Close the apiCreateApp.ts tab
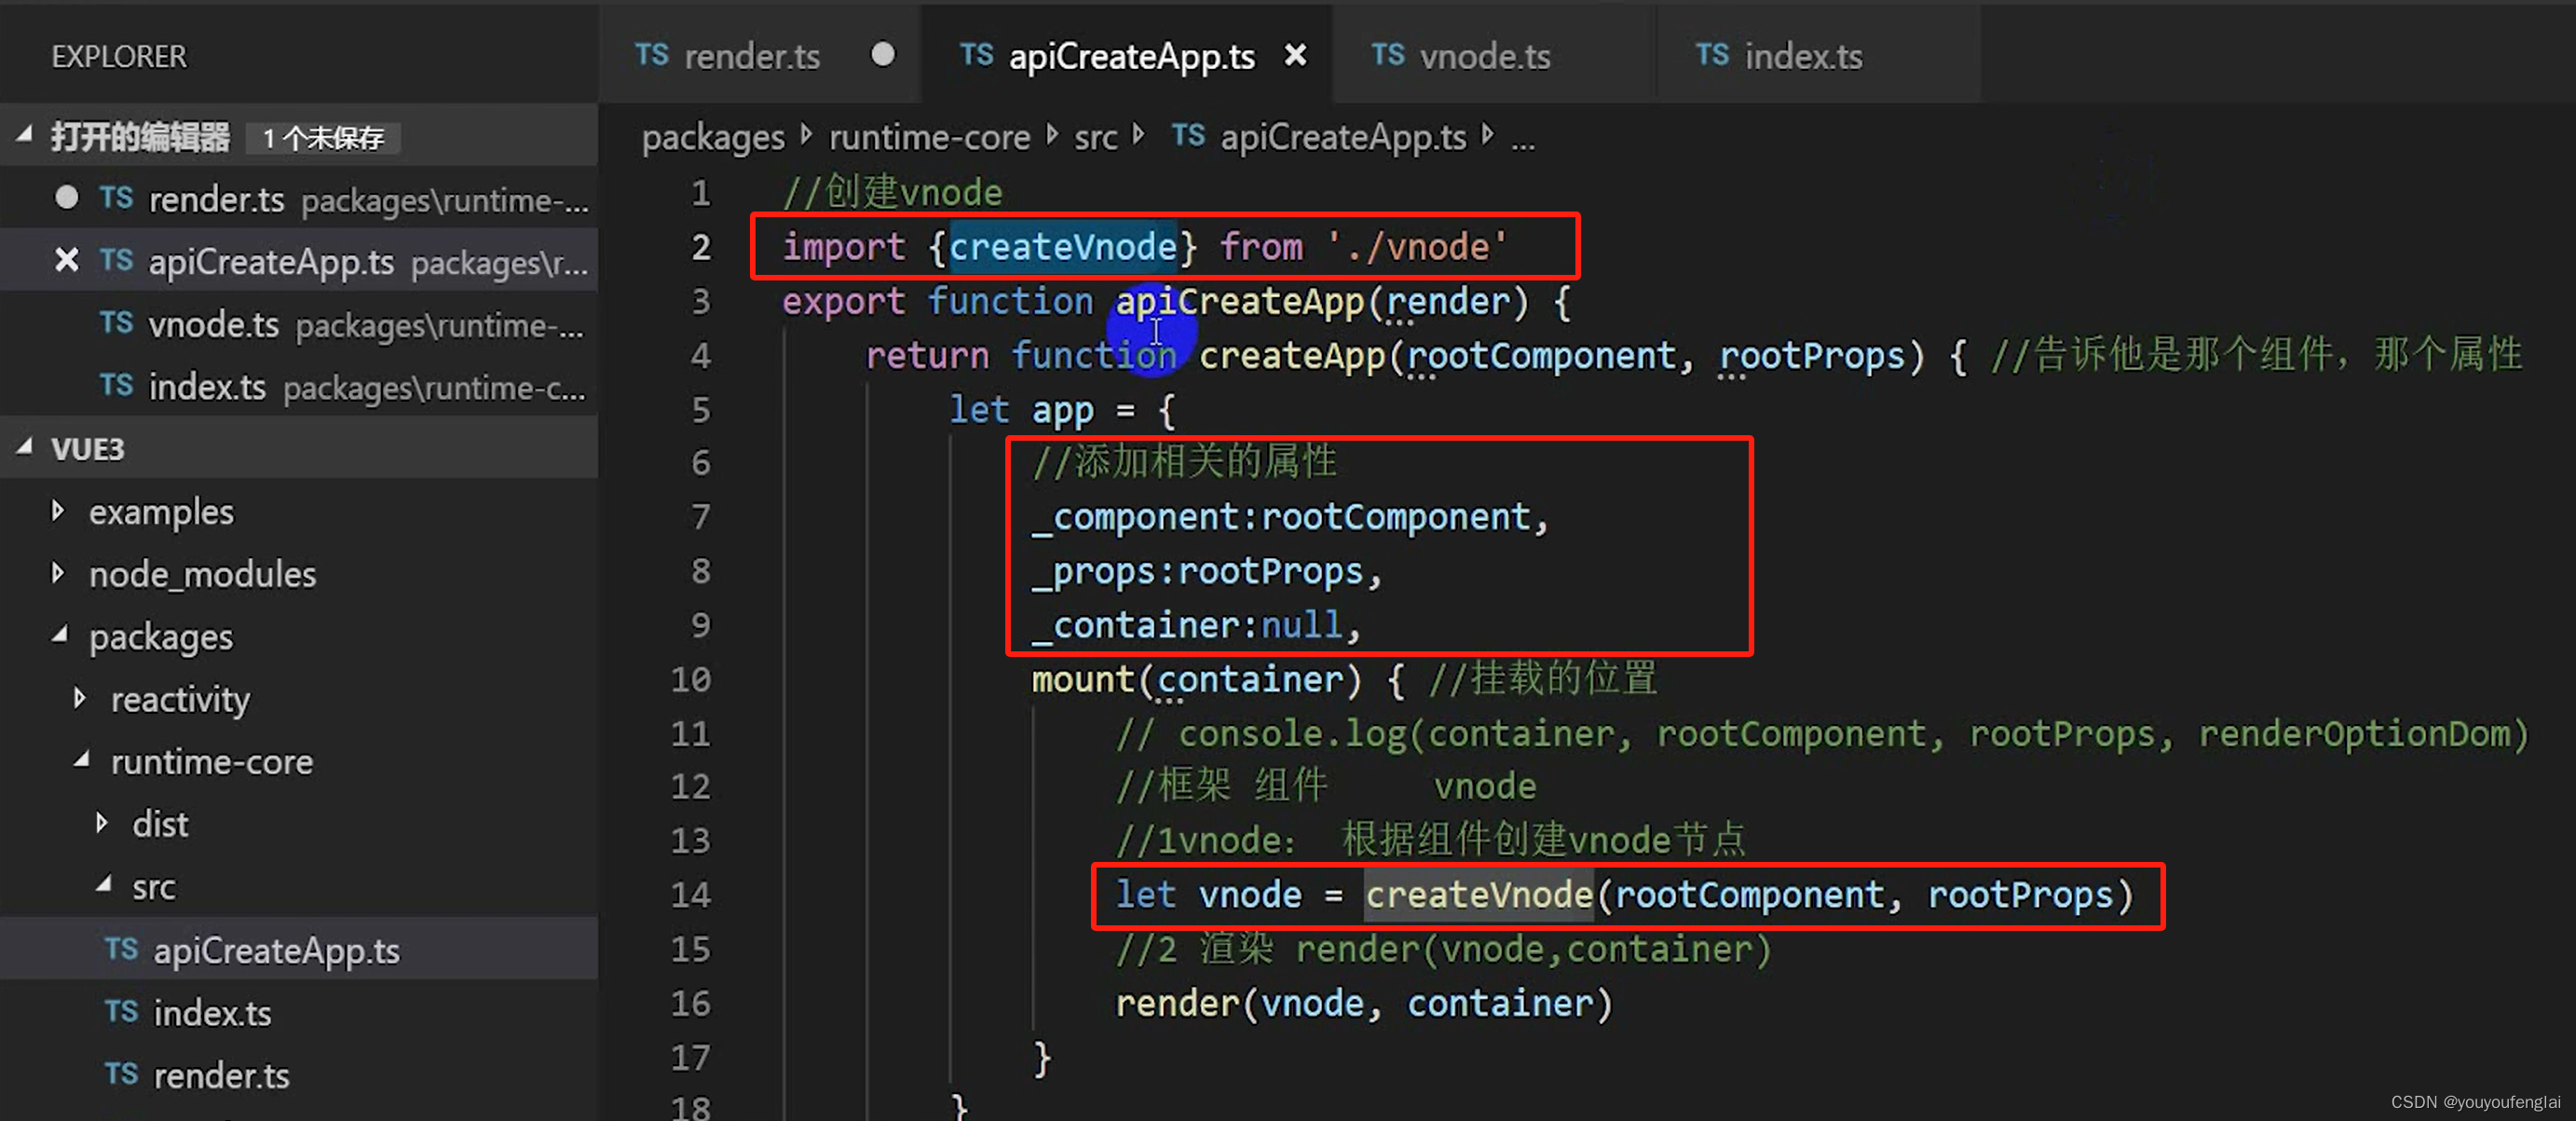This screenshot has height=1121, width=2576. [1295, 55]
